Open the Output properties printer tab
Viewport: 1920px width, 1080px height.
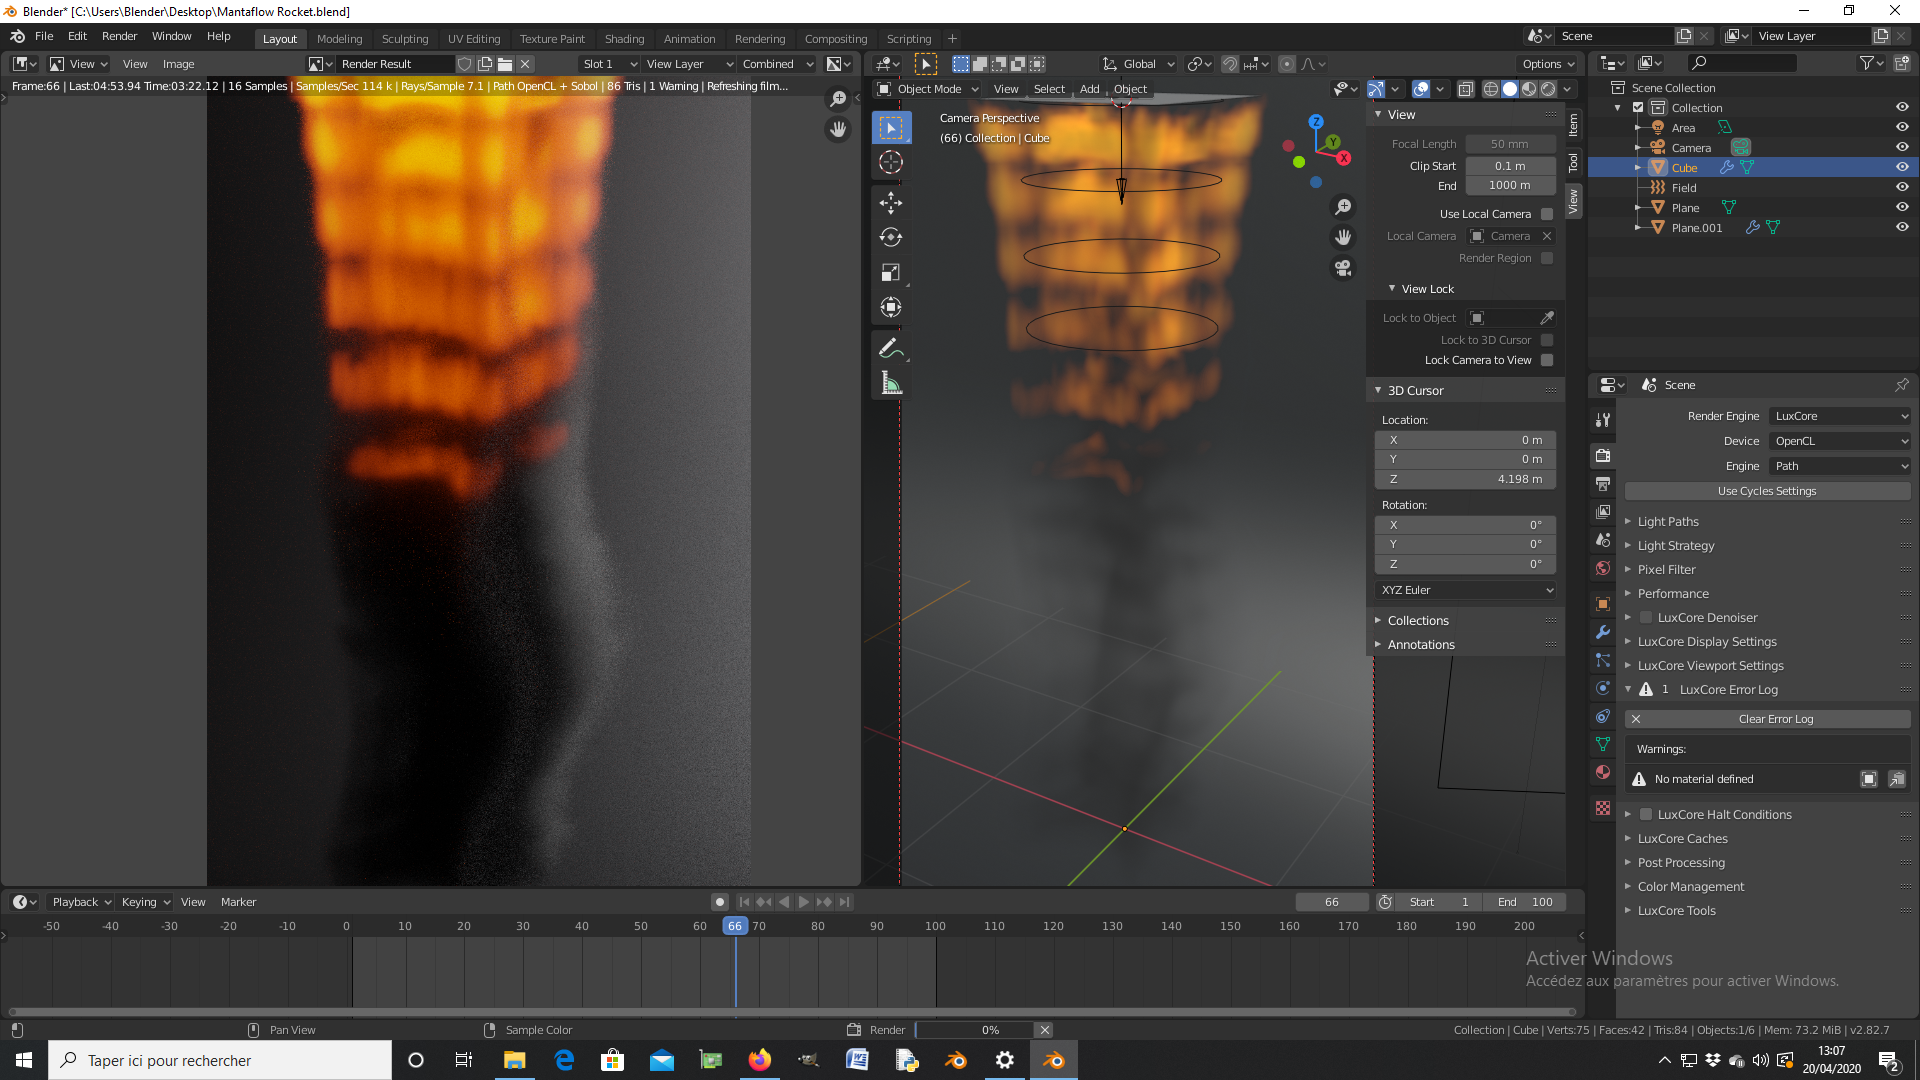pos(1603,484)
